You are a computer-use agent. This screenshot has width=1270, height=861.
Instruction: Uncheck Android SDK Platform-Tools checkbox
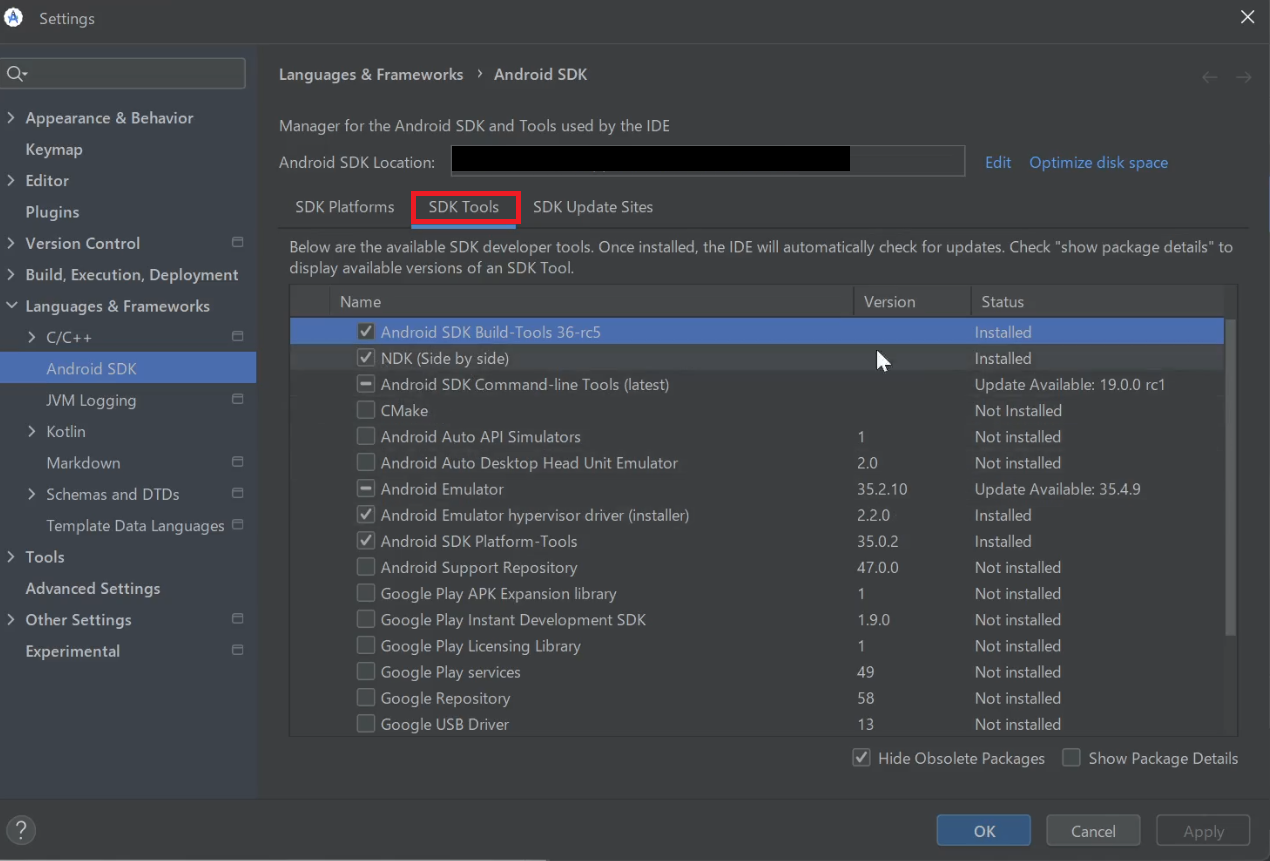coord(366,541)
